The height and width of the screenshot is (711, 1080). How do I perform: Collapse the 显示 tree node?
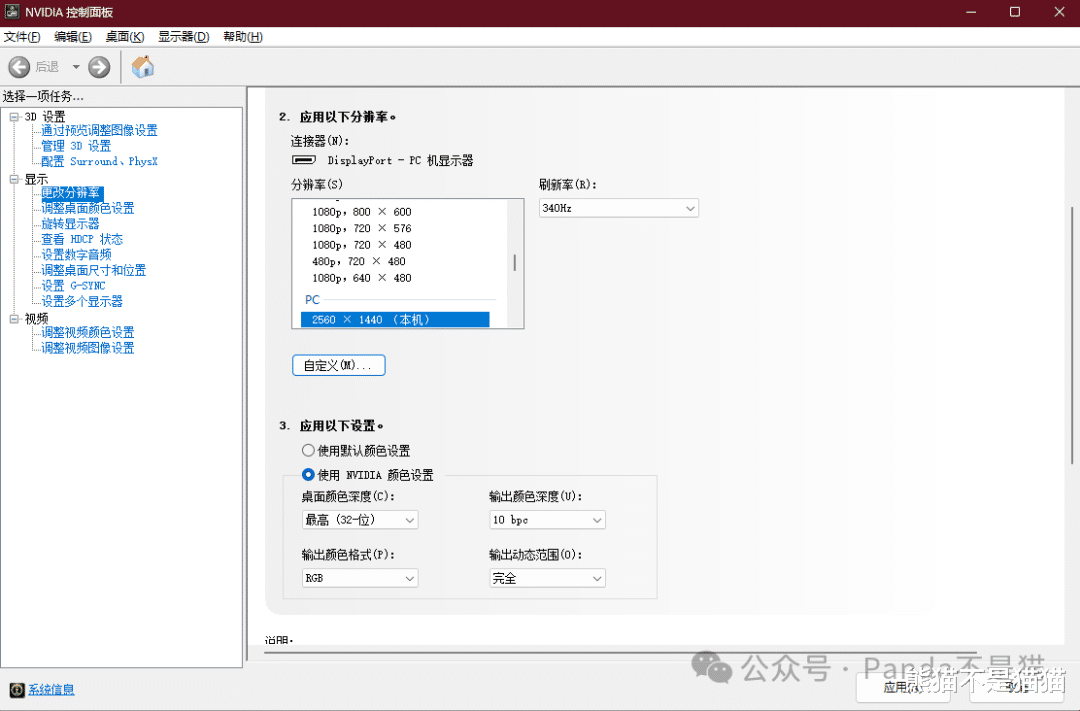tap(14, 179)
